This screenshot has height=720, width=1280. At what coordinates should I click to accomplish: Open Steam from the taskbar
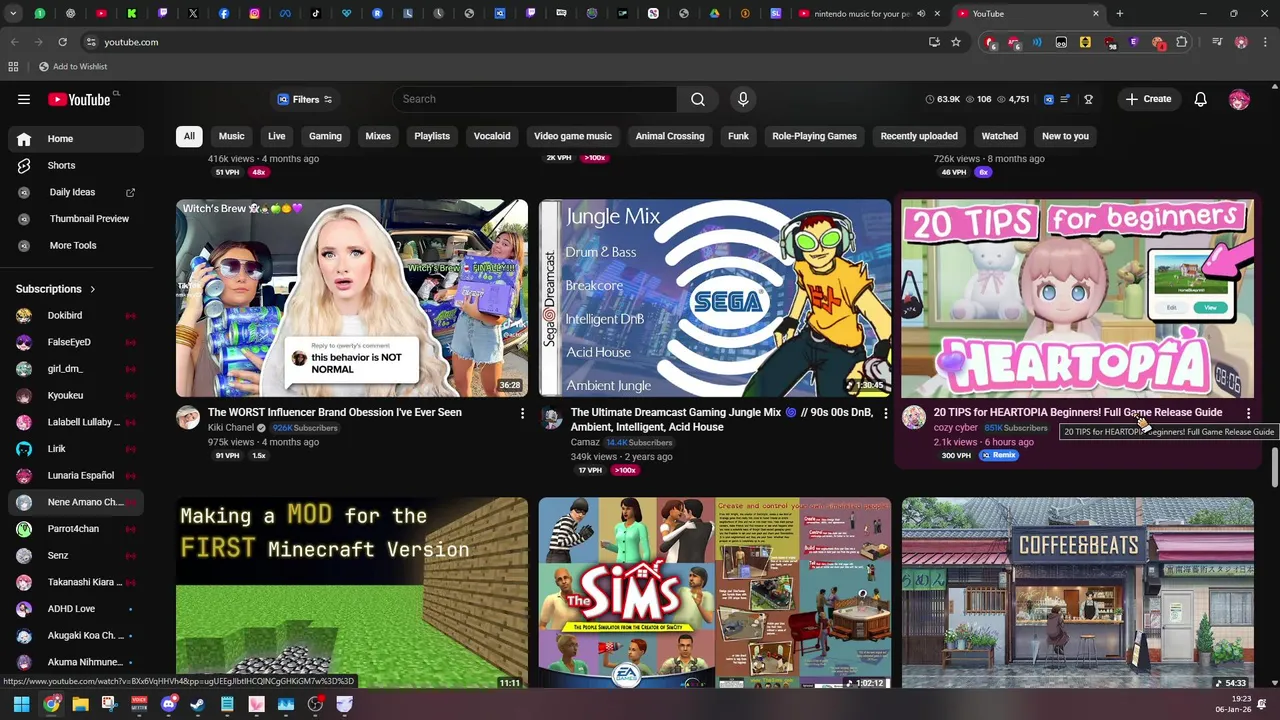point(198,704)
